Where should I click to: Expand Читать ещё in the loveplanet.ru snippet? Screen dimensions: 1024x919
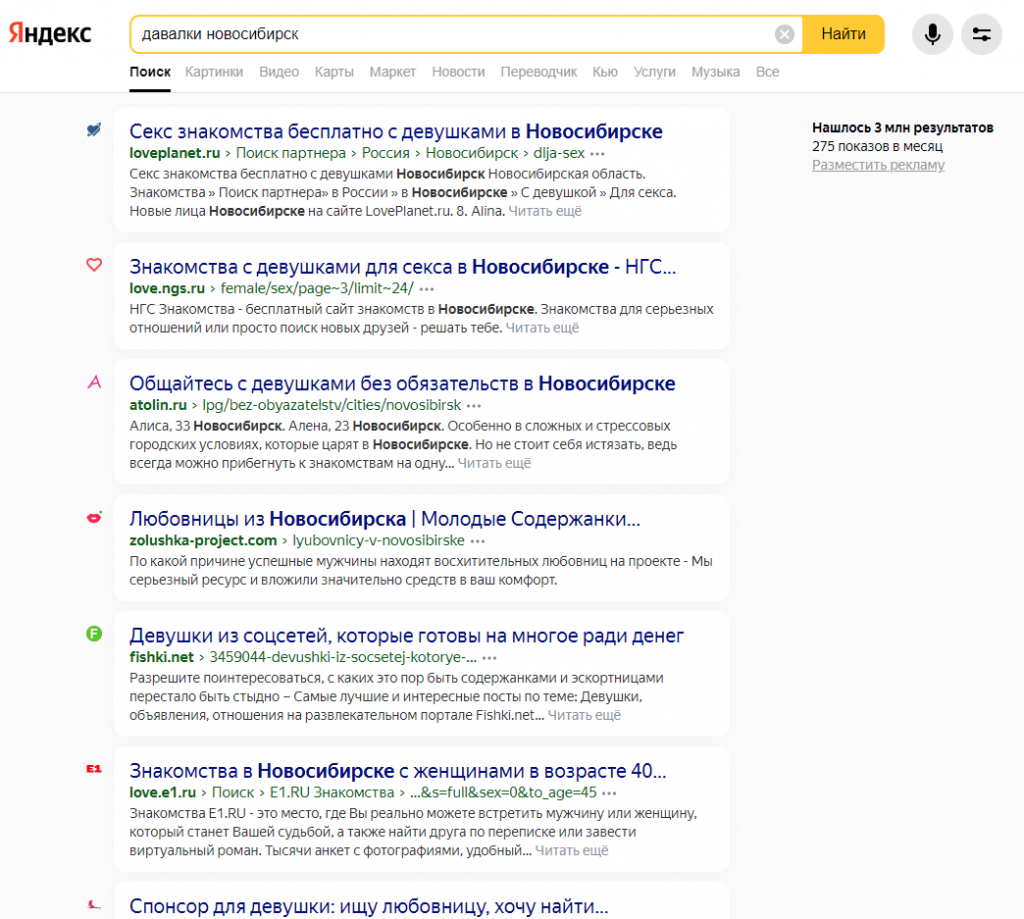tap(545, 211)
